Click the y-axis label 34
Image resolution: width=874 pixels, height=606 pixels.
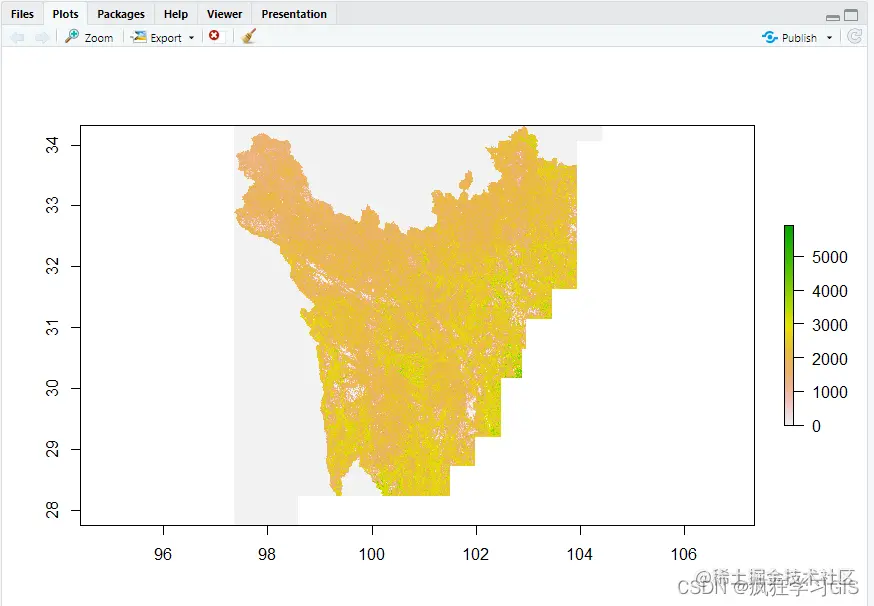pyautogui.click(x=52, y=145)
